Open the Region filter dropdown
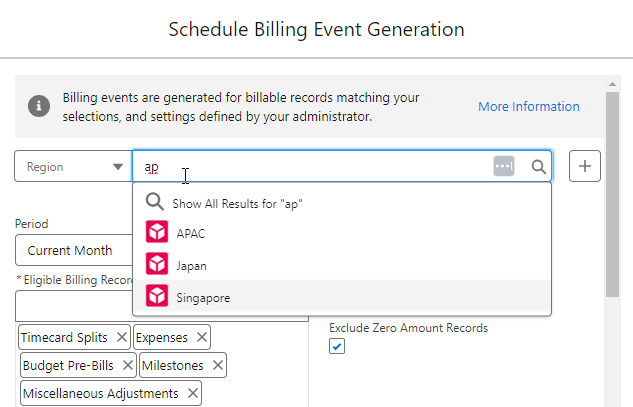The image size is (633, 407). (72, 167)
